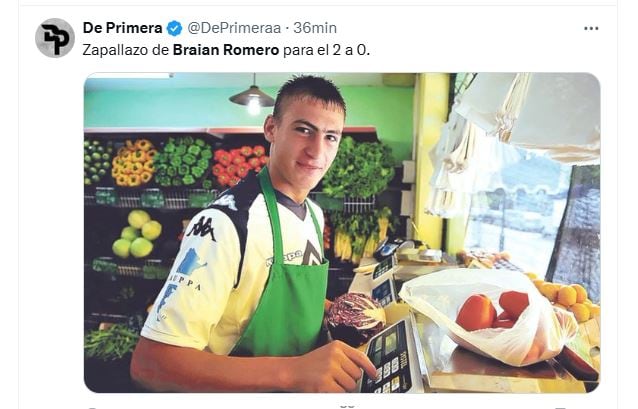Click the scale keypad in the photo

point(387,359)
